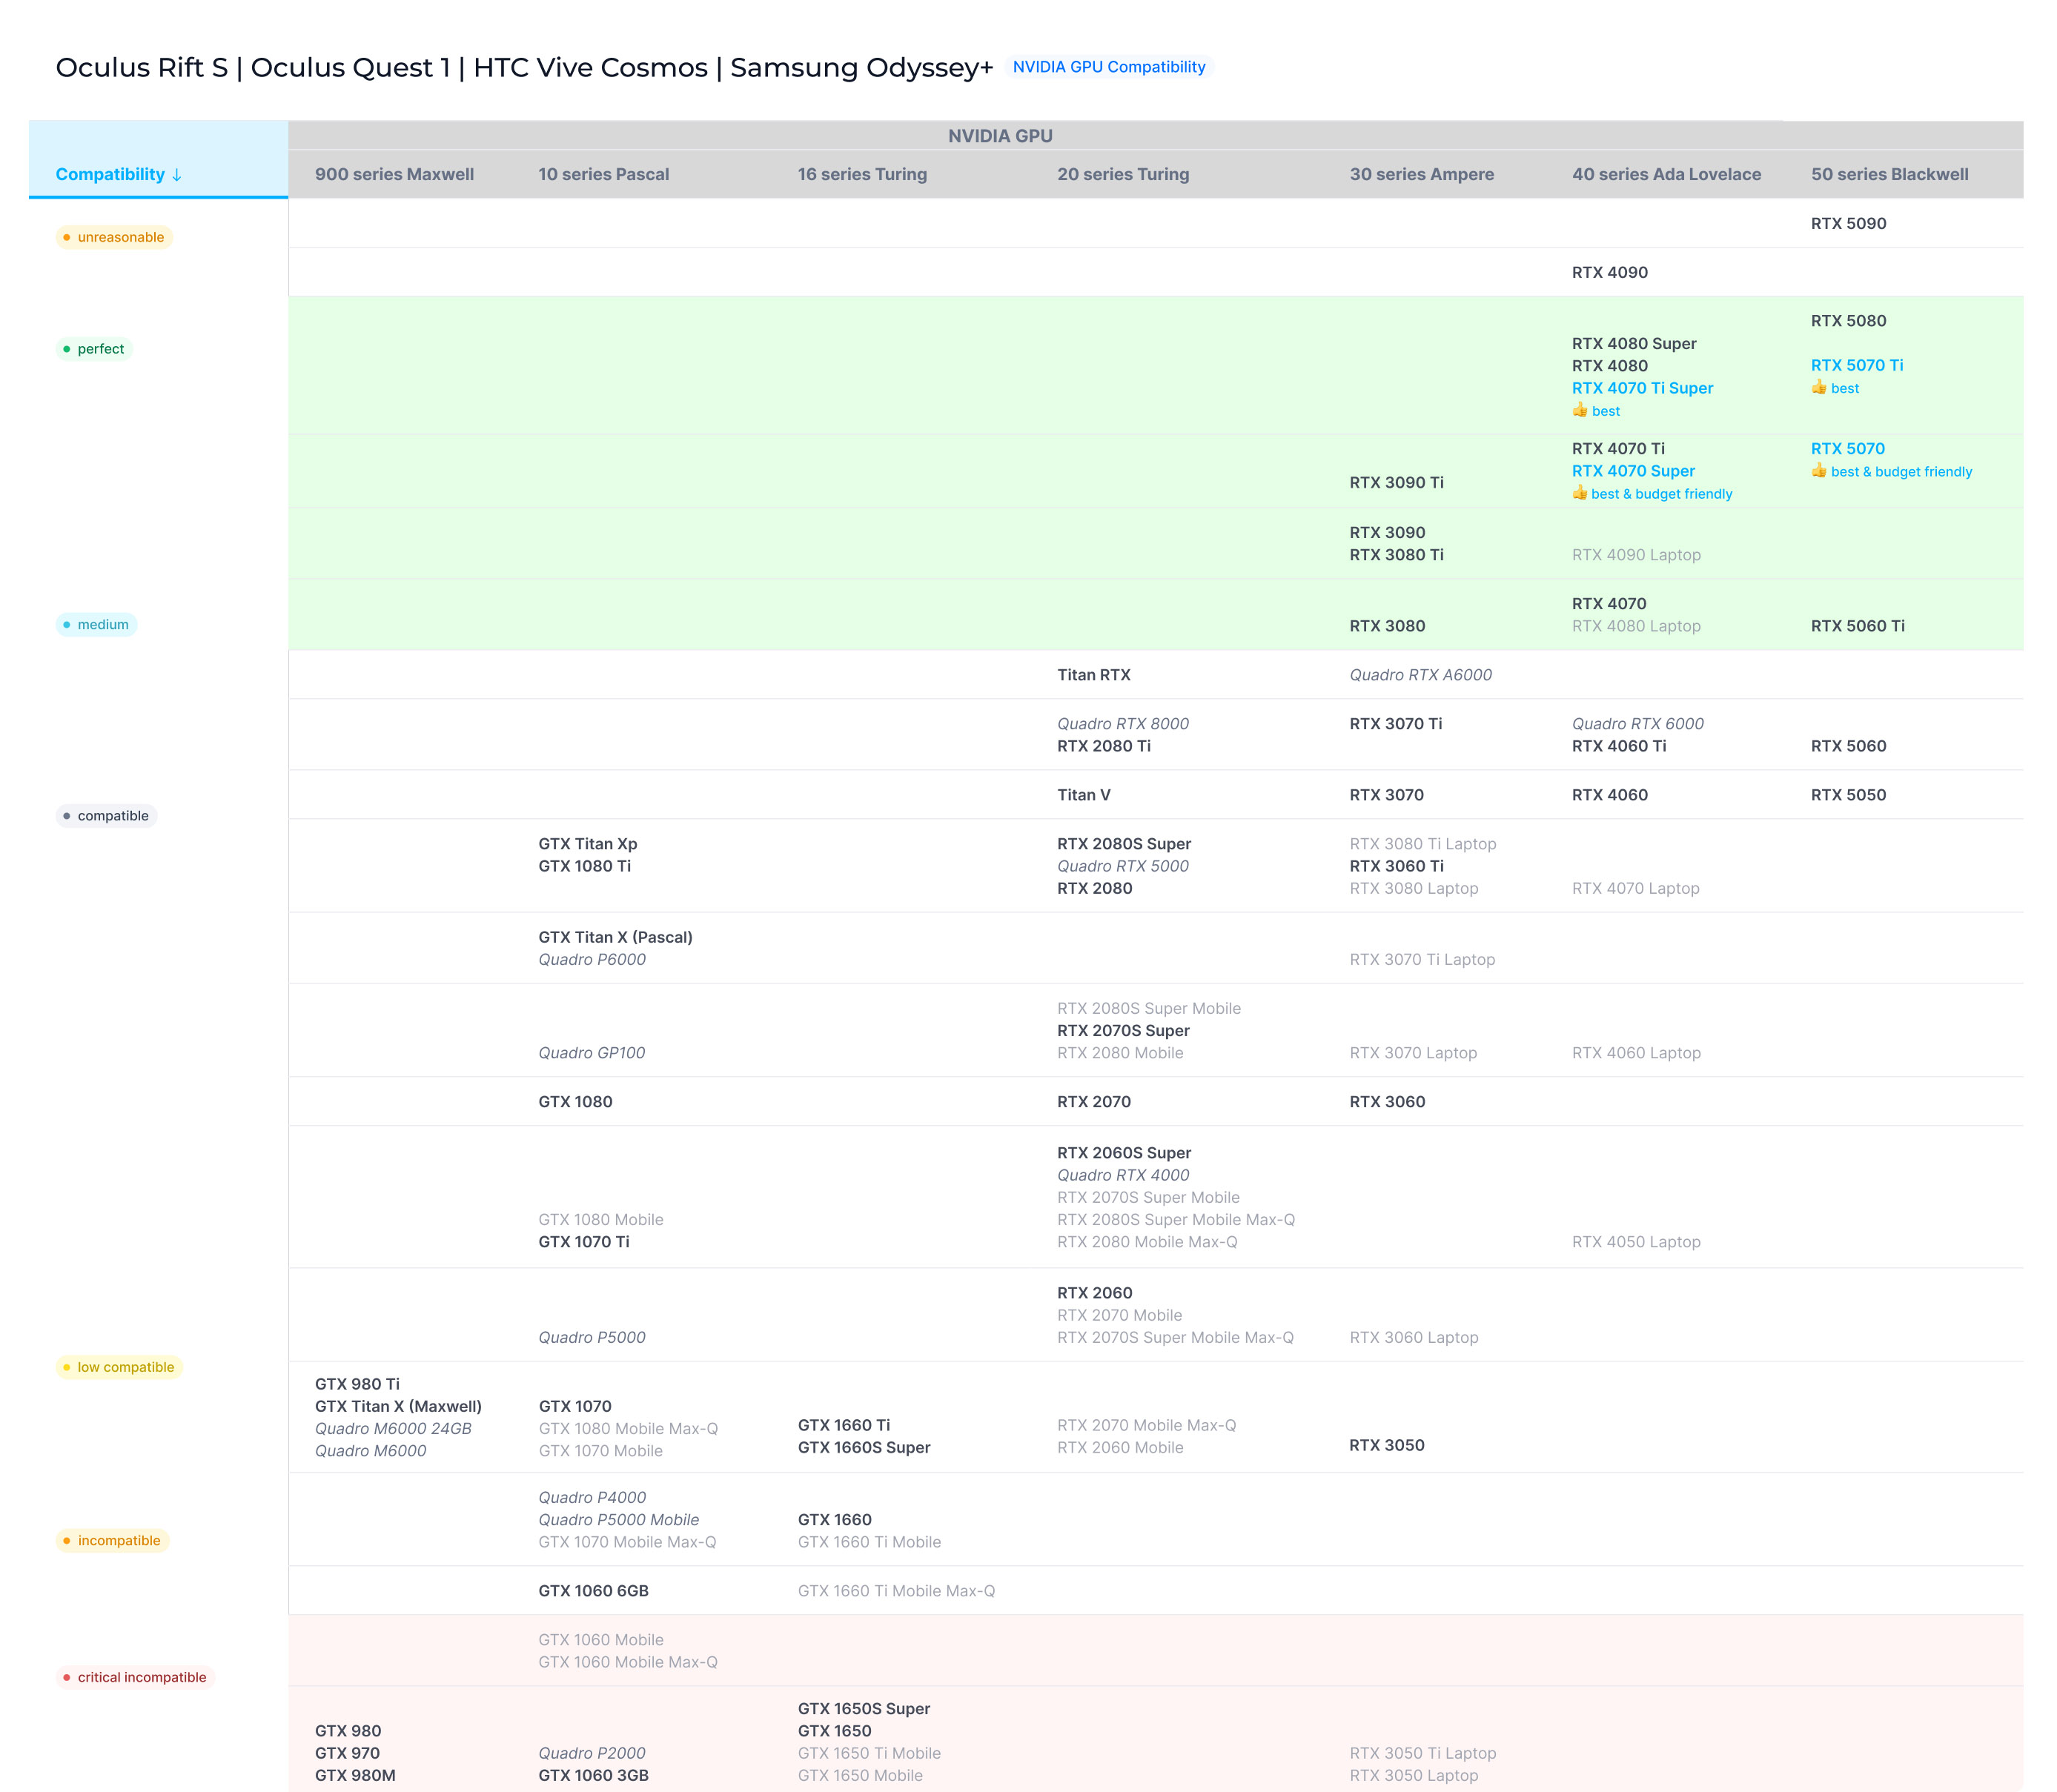
Task: Select the 30 series Ampere column header
Action: 1421,174
